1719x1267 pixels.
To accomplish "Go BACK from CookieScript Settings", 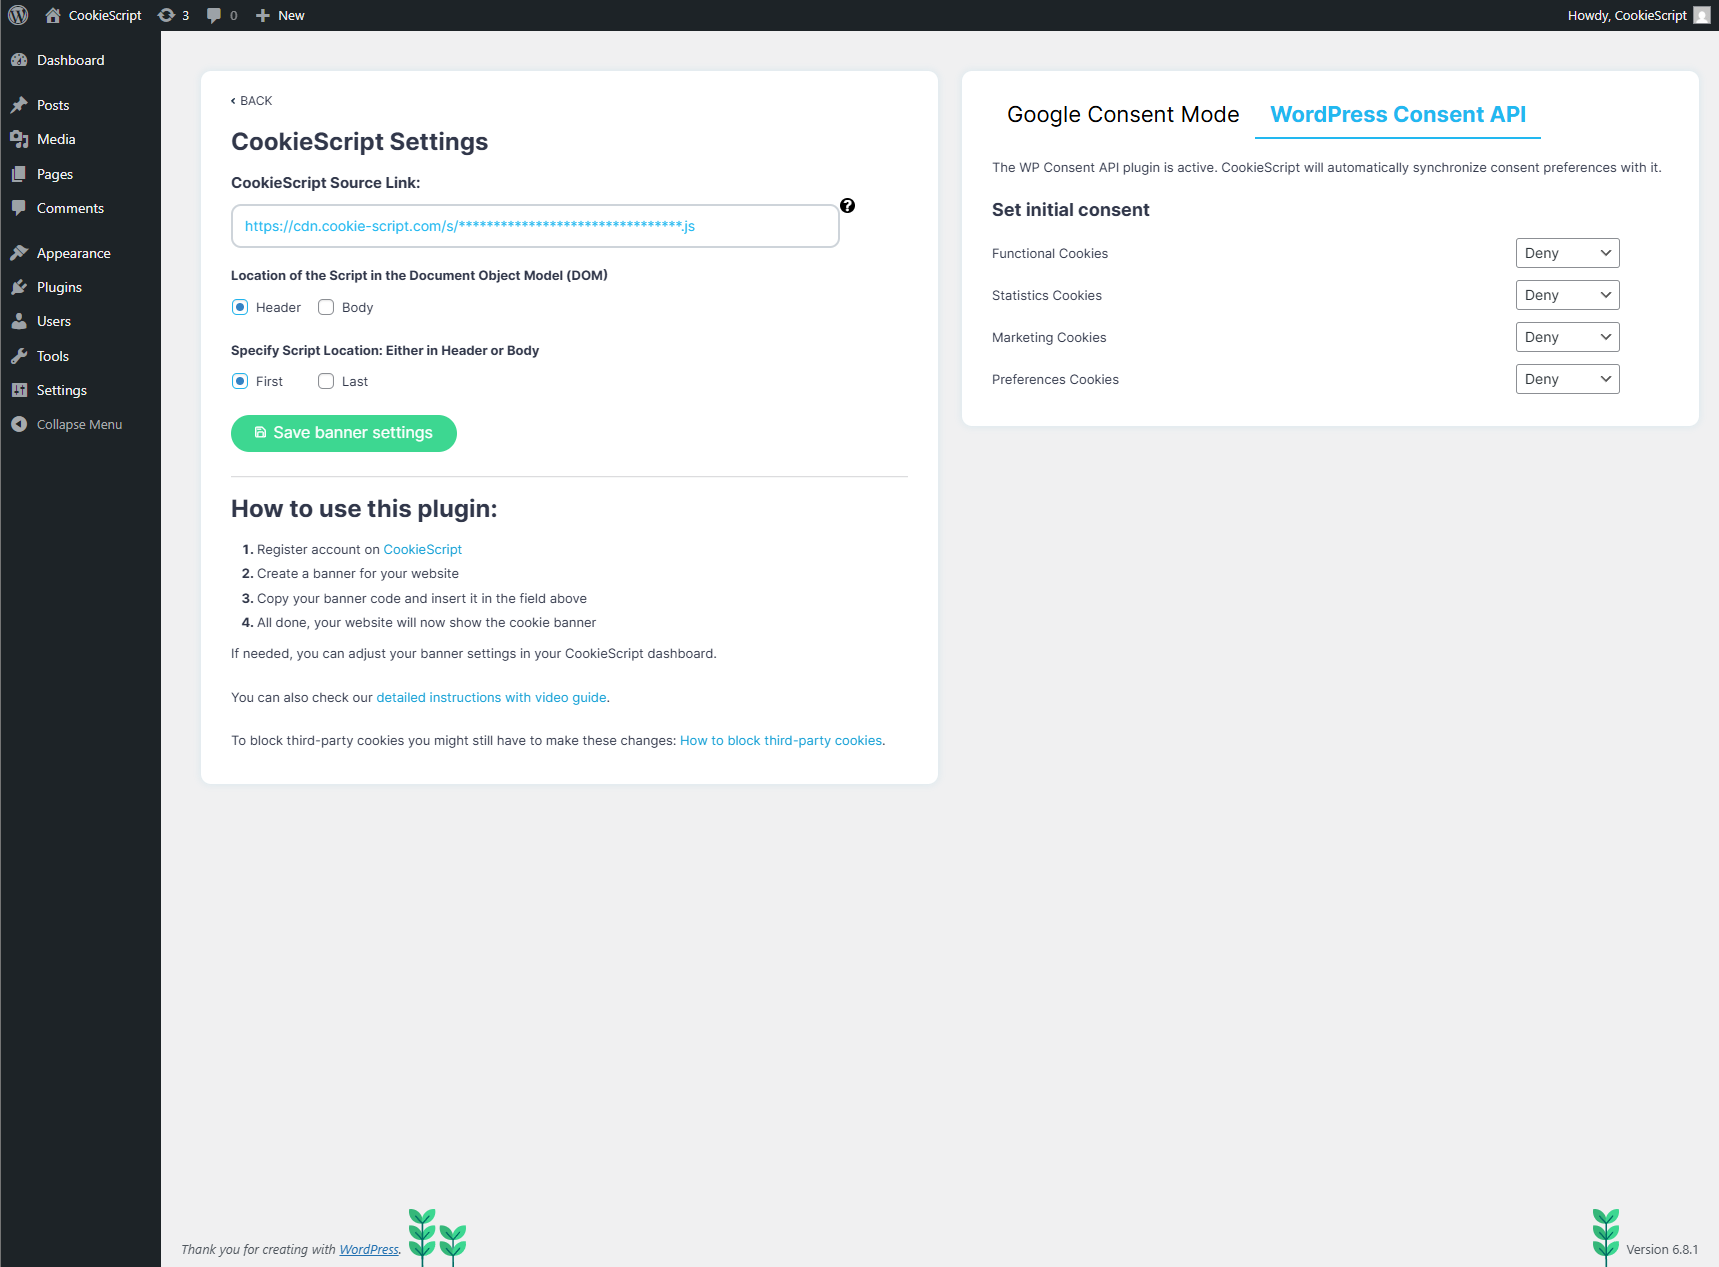I will point(252,101).
